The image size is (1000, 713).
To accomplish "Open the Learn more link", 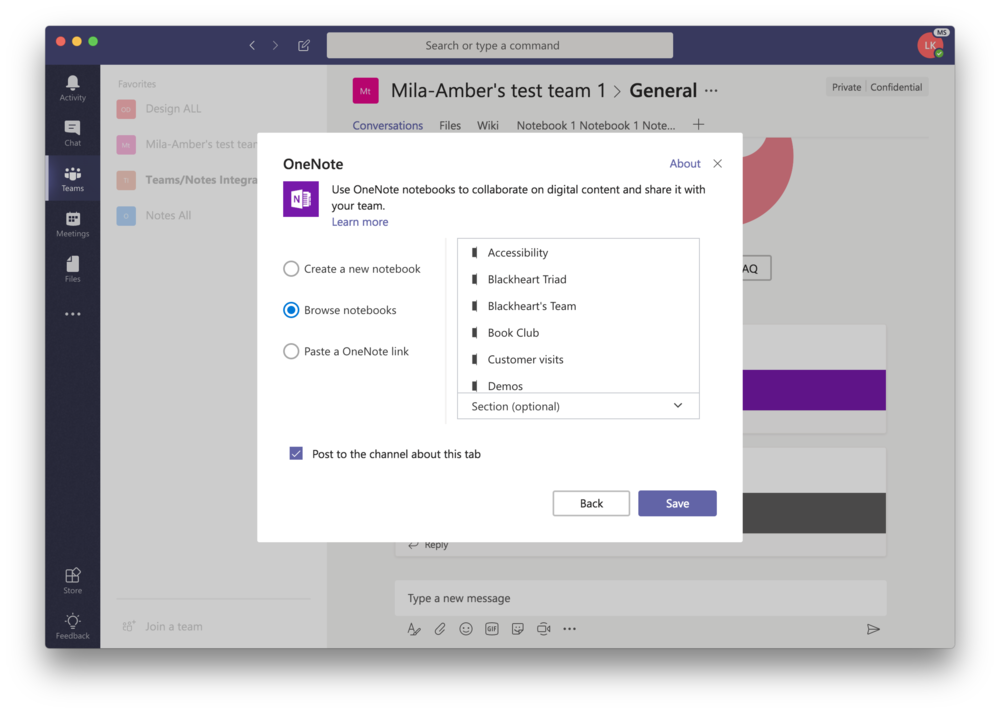I will pyautogui.click(x=360, y=222).
